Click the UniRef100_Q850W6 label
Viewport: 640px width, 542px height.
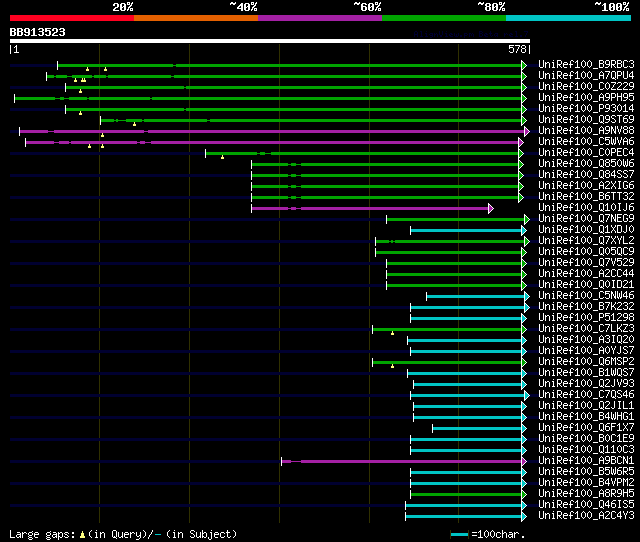pos(586,164)
